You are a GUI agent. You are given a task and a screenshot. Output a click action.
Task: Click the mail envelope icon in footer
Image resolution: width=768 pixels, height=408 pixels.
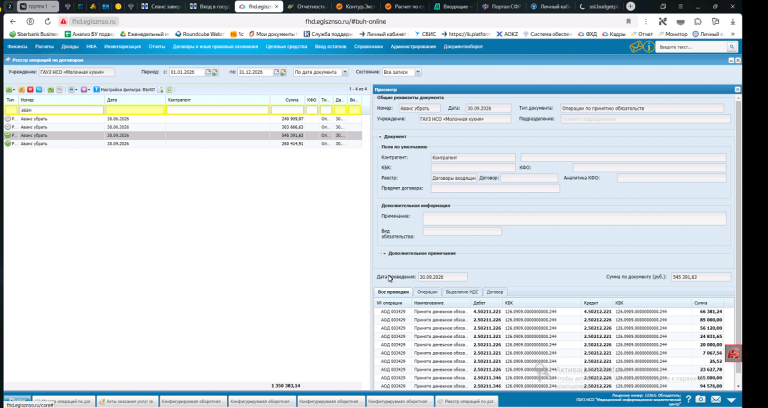coord(716,400)
